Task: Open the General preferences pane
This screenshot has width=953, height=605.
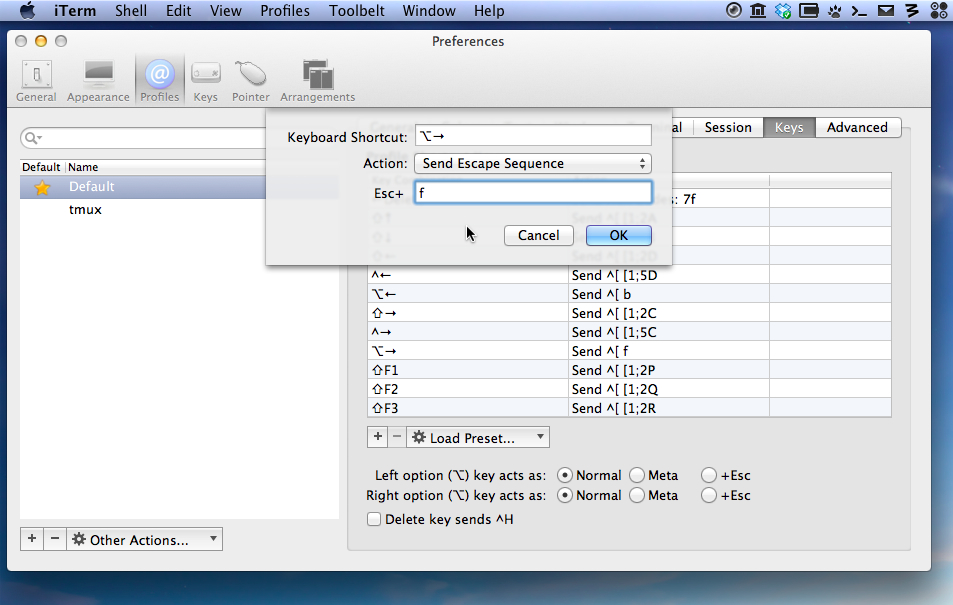Action: (x=36, y=81)
